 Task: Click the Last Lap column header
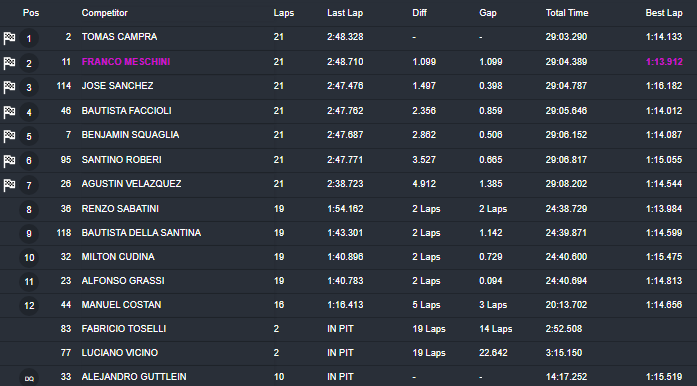point(345,13)
